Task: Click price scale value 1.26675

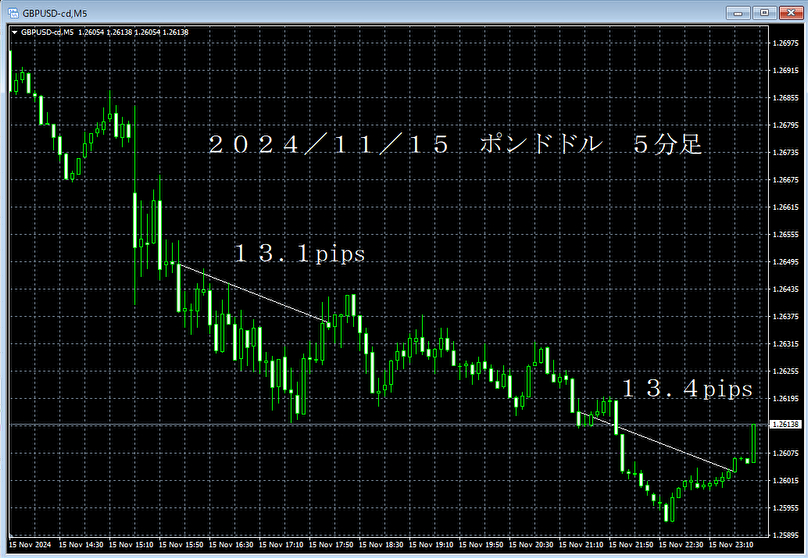Action: 786,180
